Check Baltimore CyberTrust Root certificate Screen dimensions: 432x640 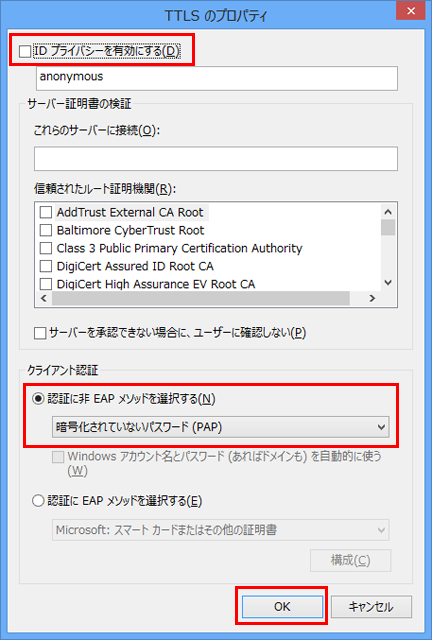point(46,230)
